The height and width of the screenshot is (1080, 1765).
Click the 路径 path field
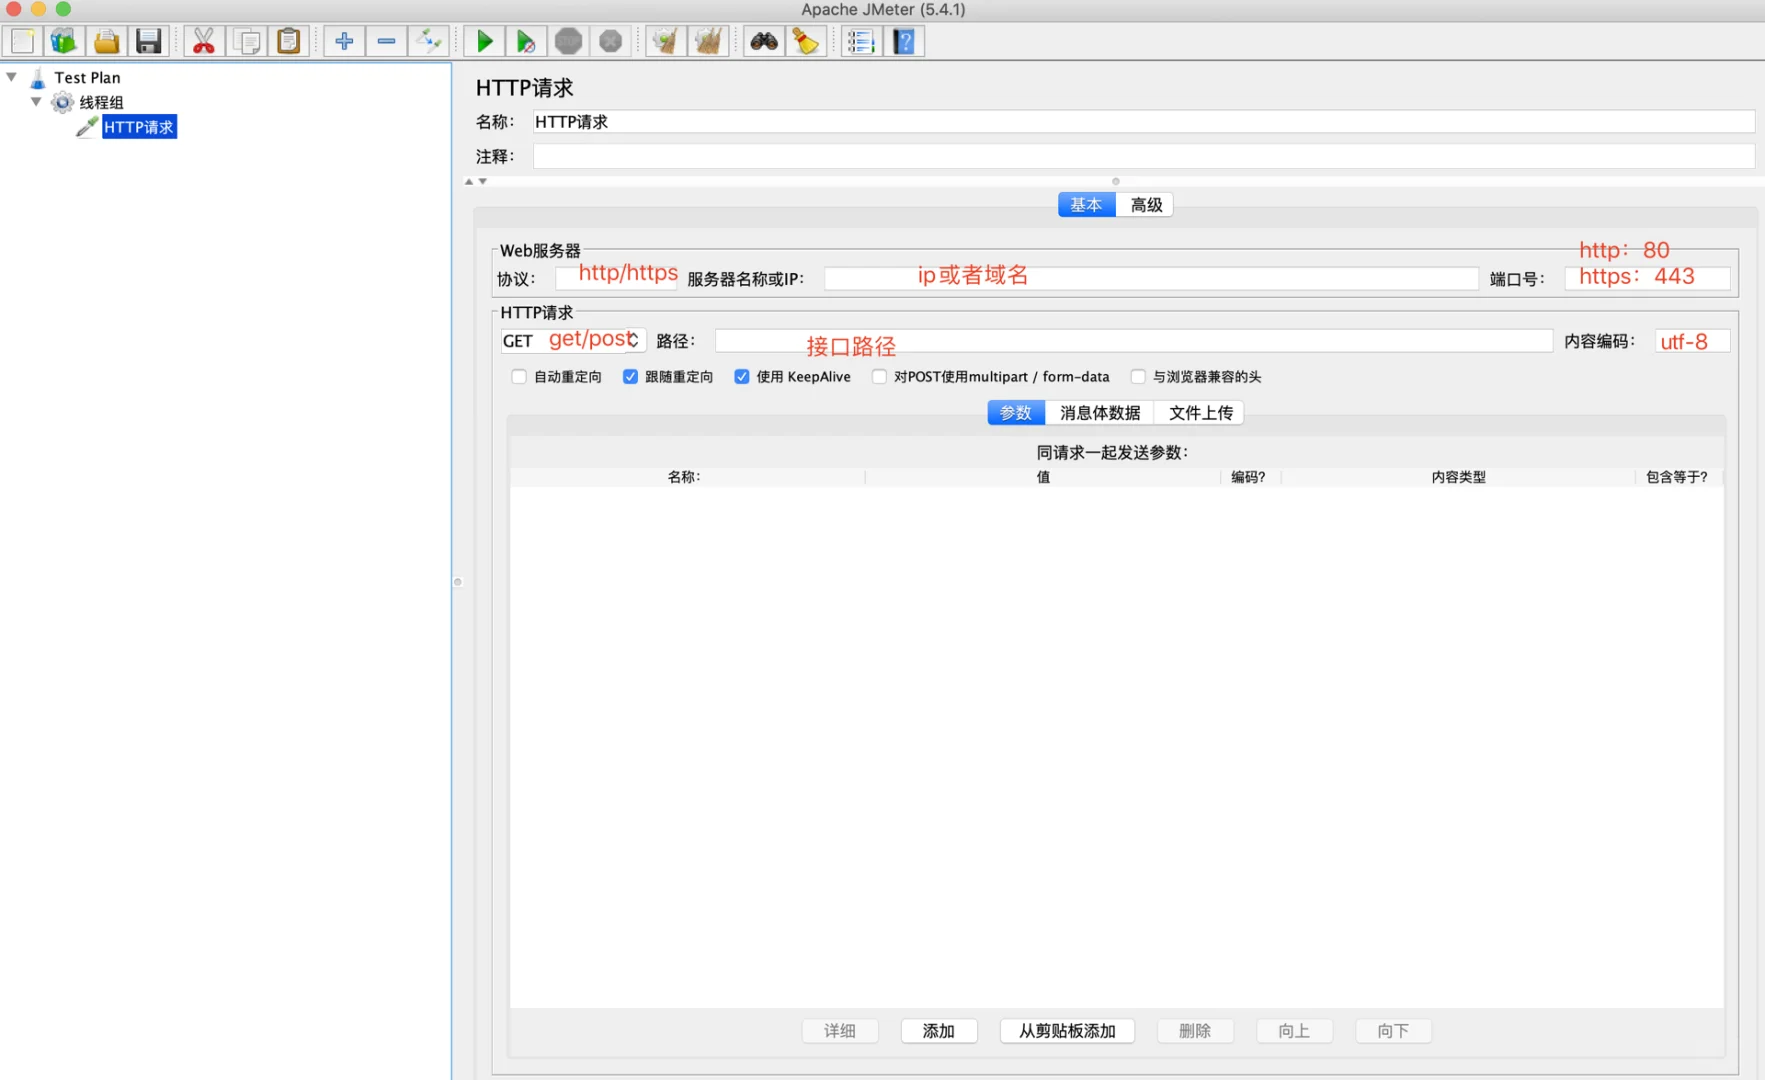(1134, 341)
